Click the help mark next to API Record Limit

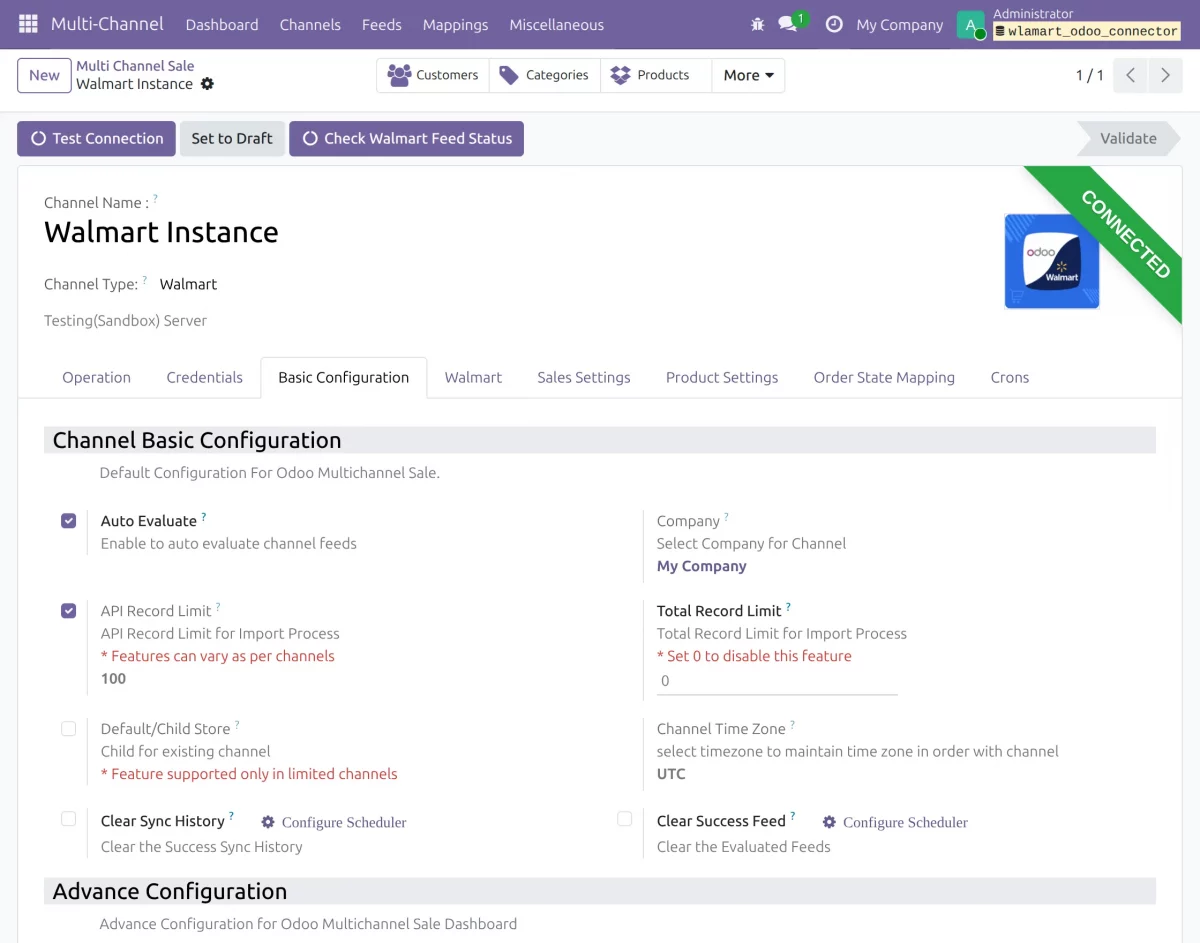(x=218, y=606)
